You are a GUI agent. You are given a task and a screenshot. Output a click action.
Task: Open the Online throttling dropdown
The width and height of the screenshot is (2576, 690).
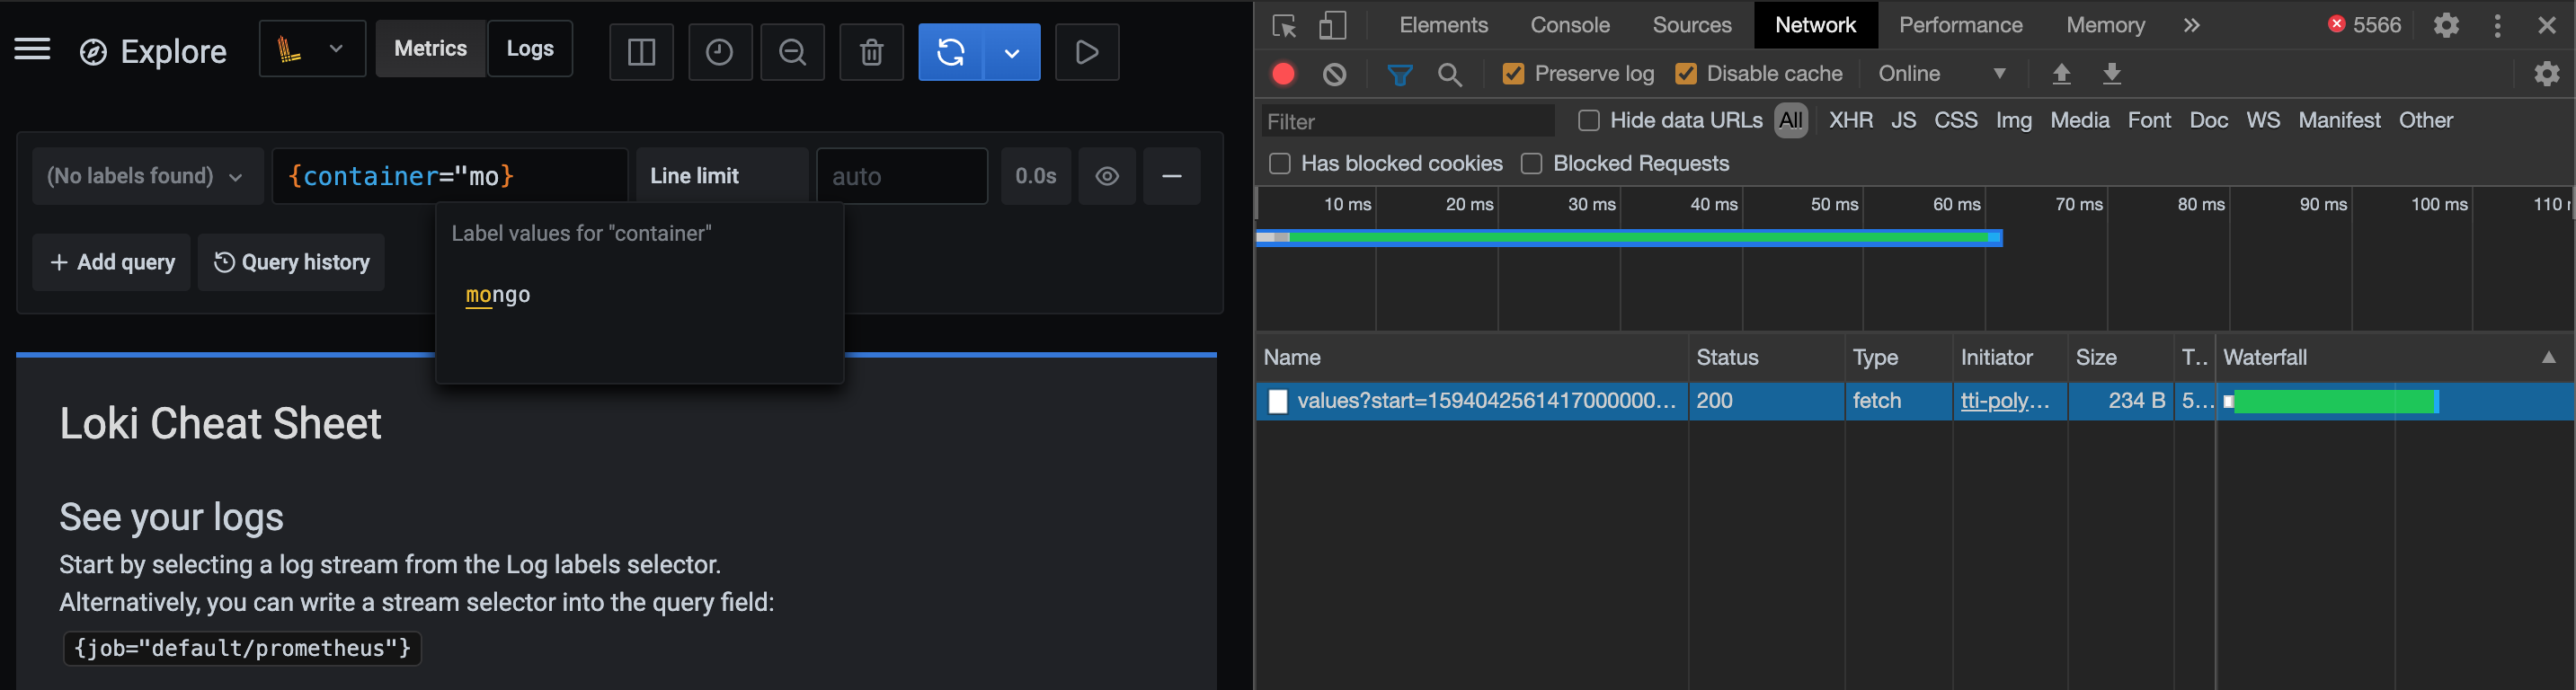pos(1941,74)
